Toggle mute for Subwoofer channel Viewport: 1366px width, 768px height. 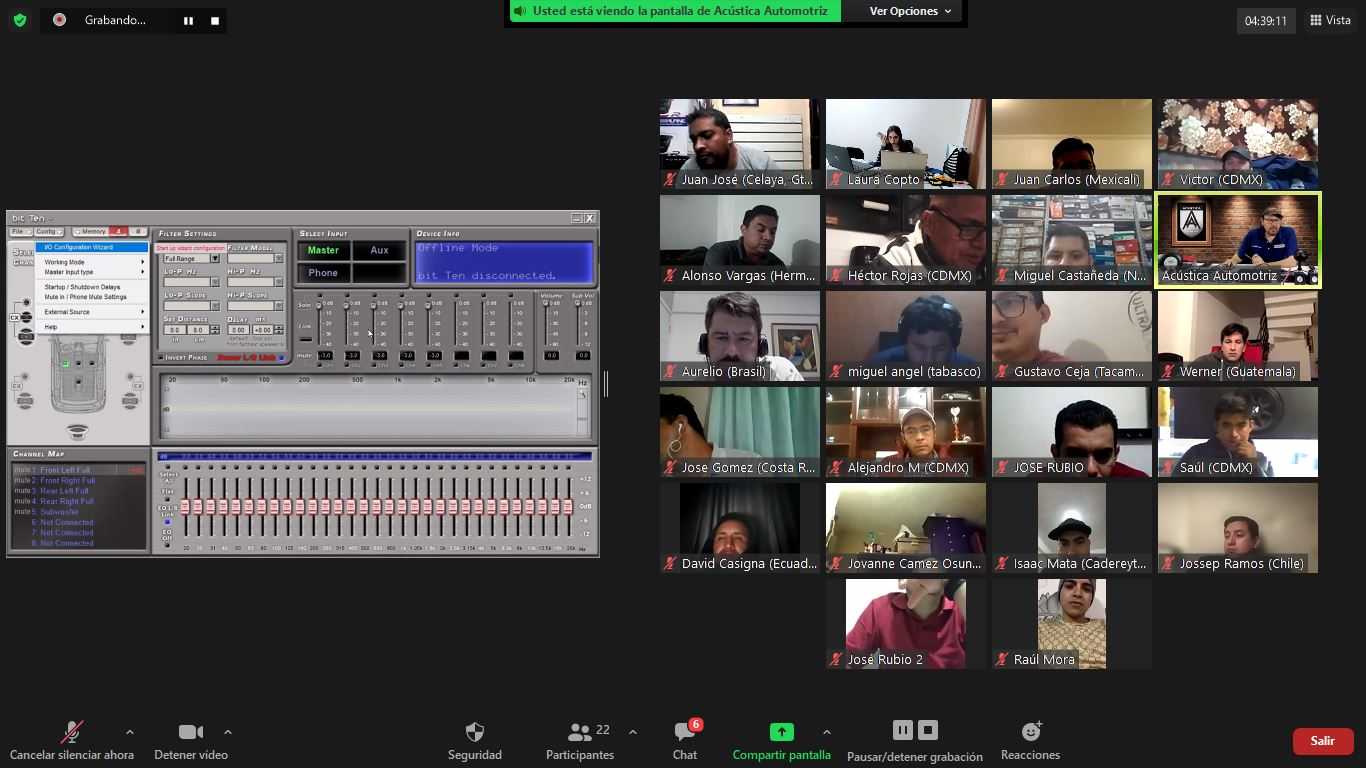[x=22, y=512]
